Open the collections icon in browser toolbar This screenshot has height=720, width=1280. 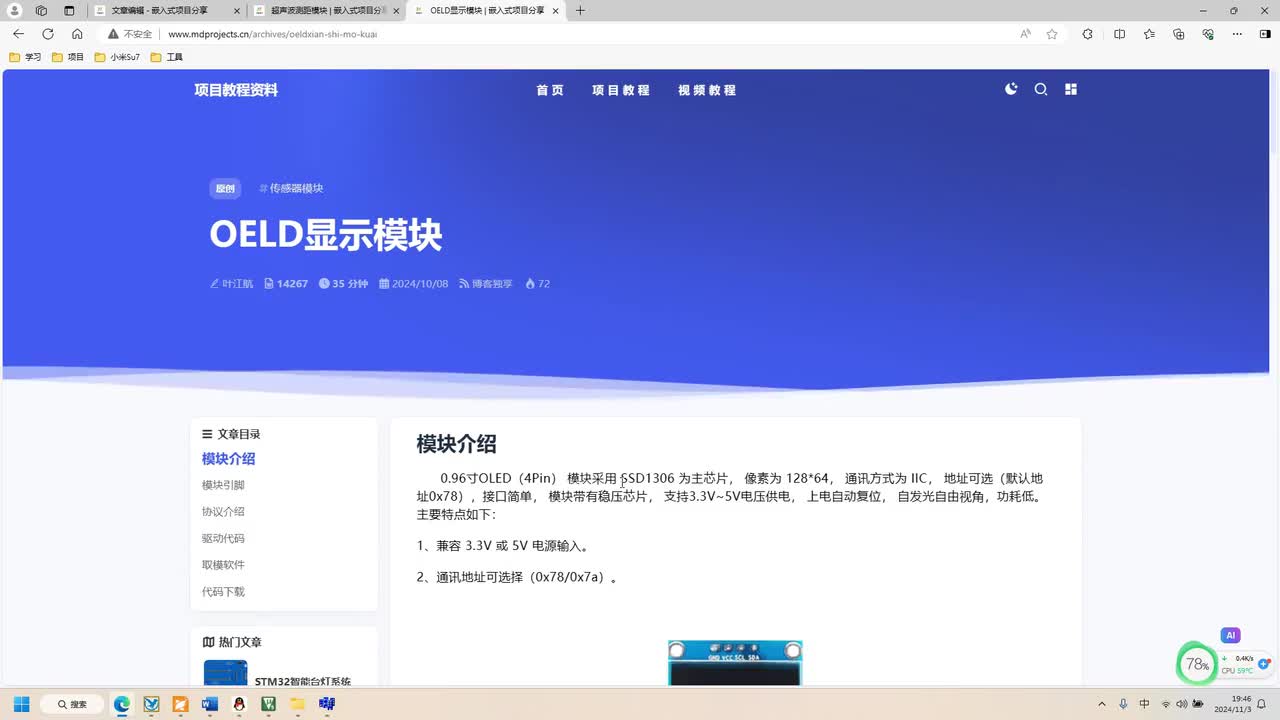(1179, 34)
